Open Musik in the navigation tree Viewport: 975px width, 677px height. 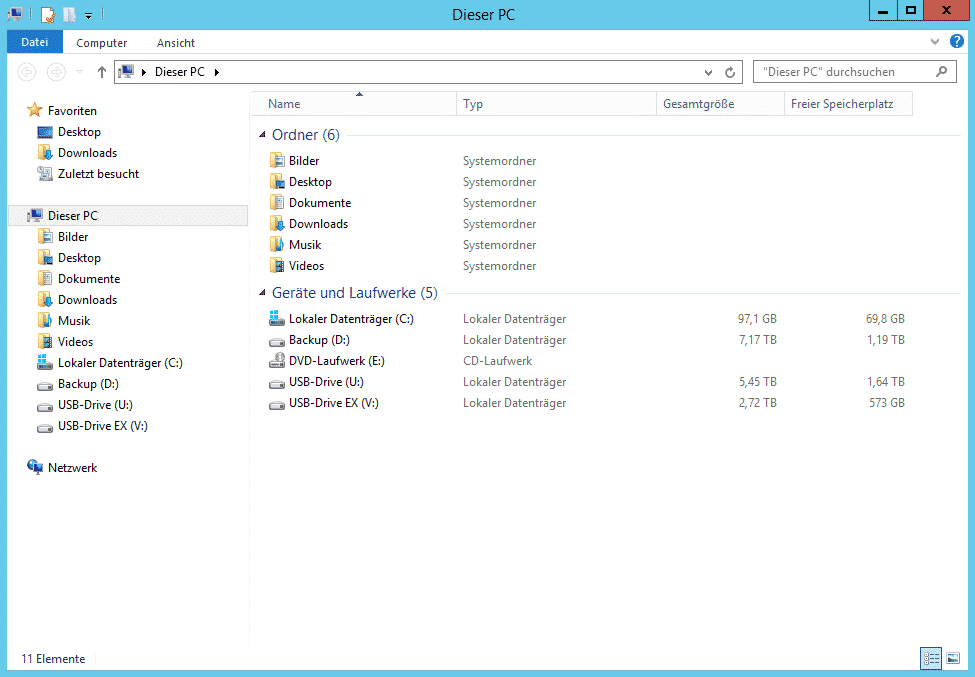[74, 321]
